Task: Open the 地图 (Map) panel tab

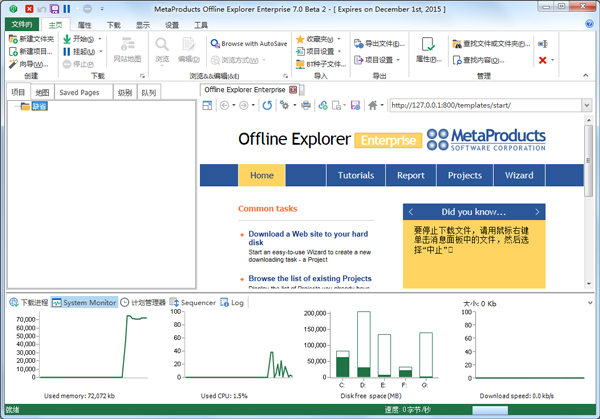Action: click(42, 92)
